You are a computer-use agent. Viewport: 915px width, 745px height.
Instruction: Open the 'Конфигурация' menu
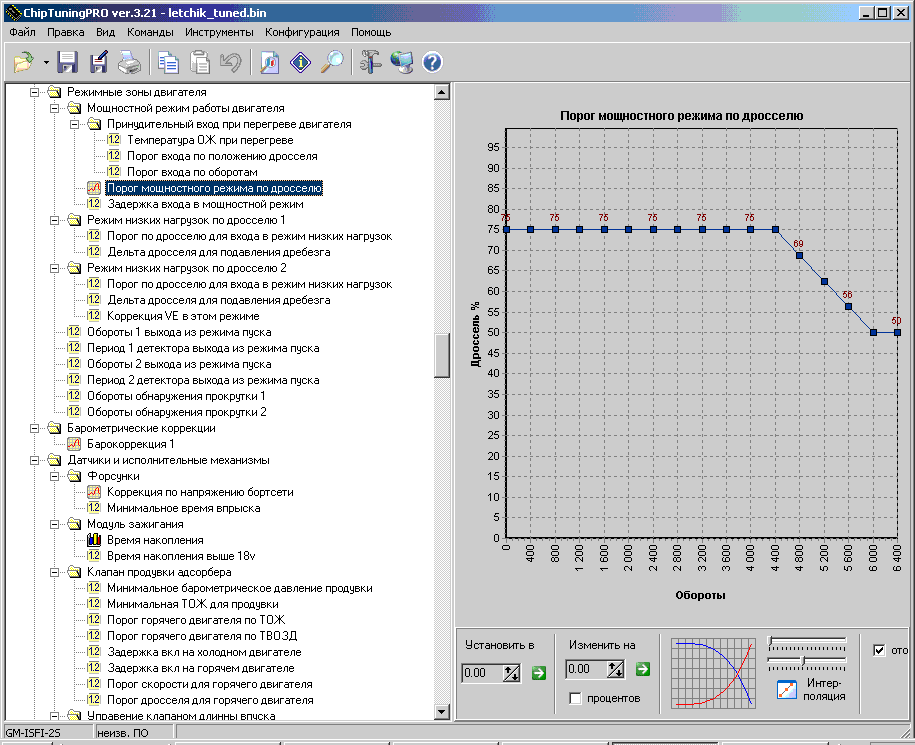[x=302, y=32]
